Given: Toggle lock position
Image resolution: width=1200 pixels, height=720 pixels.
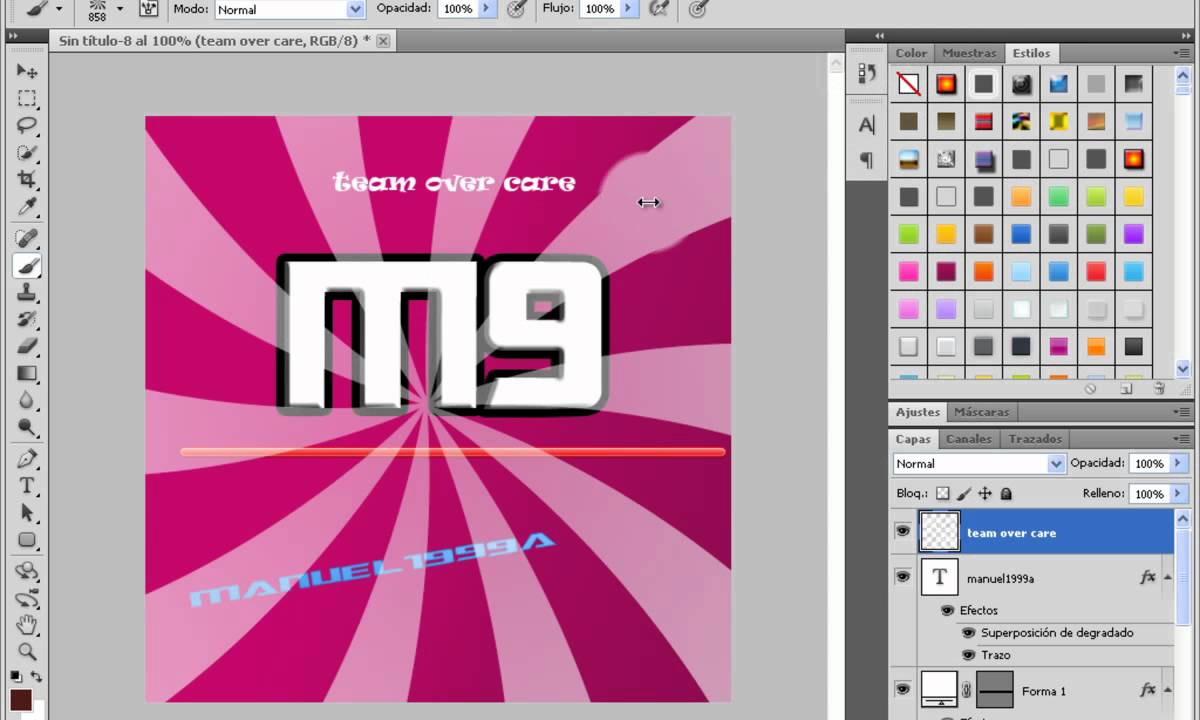Looking at the screenshot, I should 985,494.
